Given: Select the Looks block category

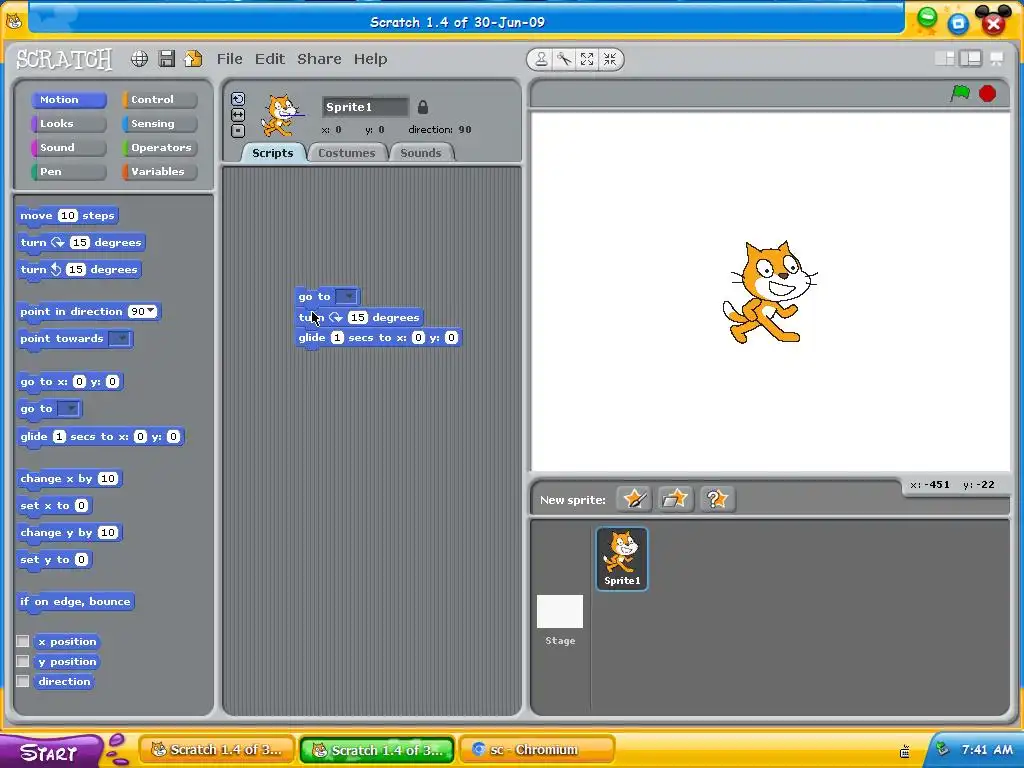Looking at the screenshot, I should 69,123.
